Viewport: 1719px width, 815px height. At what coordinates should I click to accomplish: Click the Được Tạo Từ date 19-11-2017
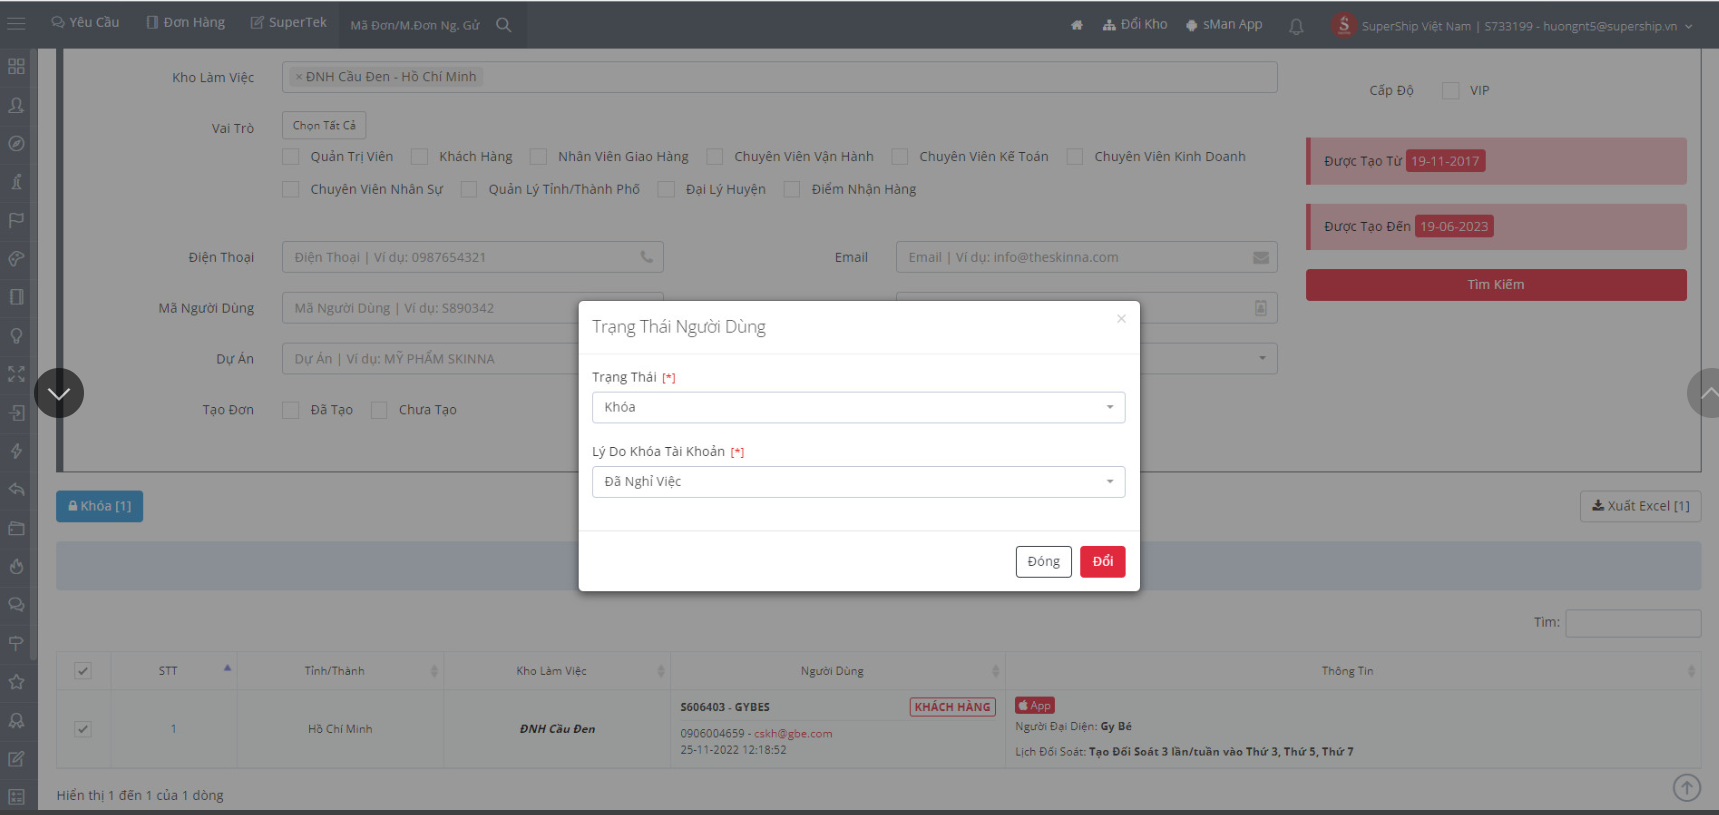click(1445, 161)
